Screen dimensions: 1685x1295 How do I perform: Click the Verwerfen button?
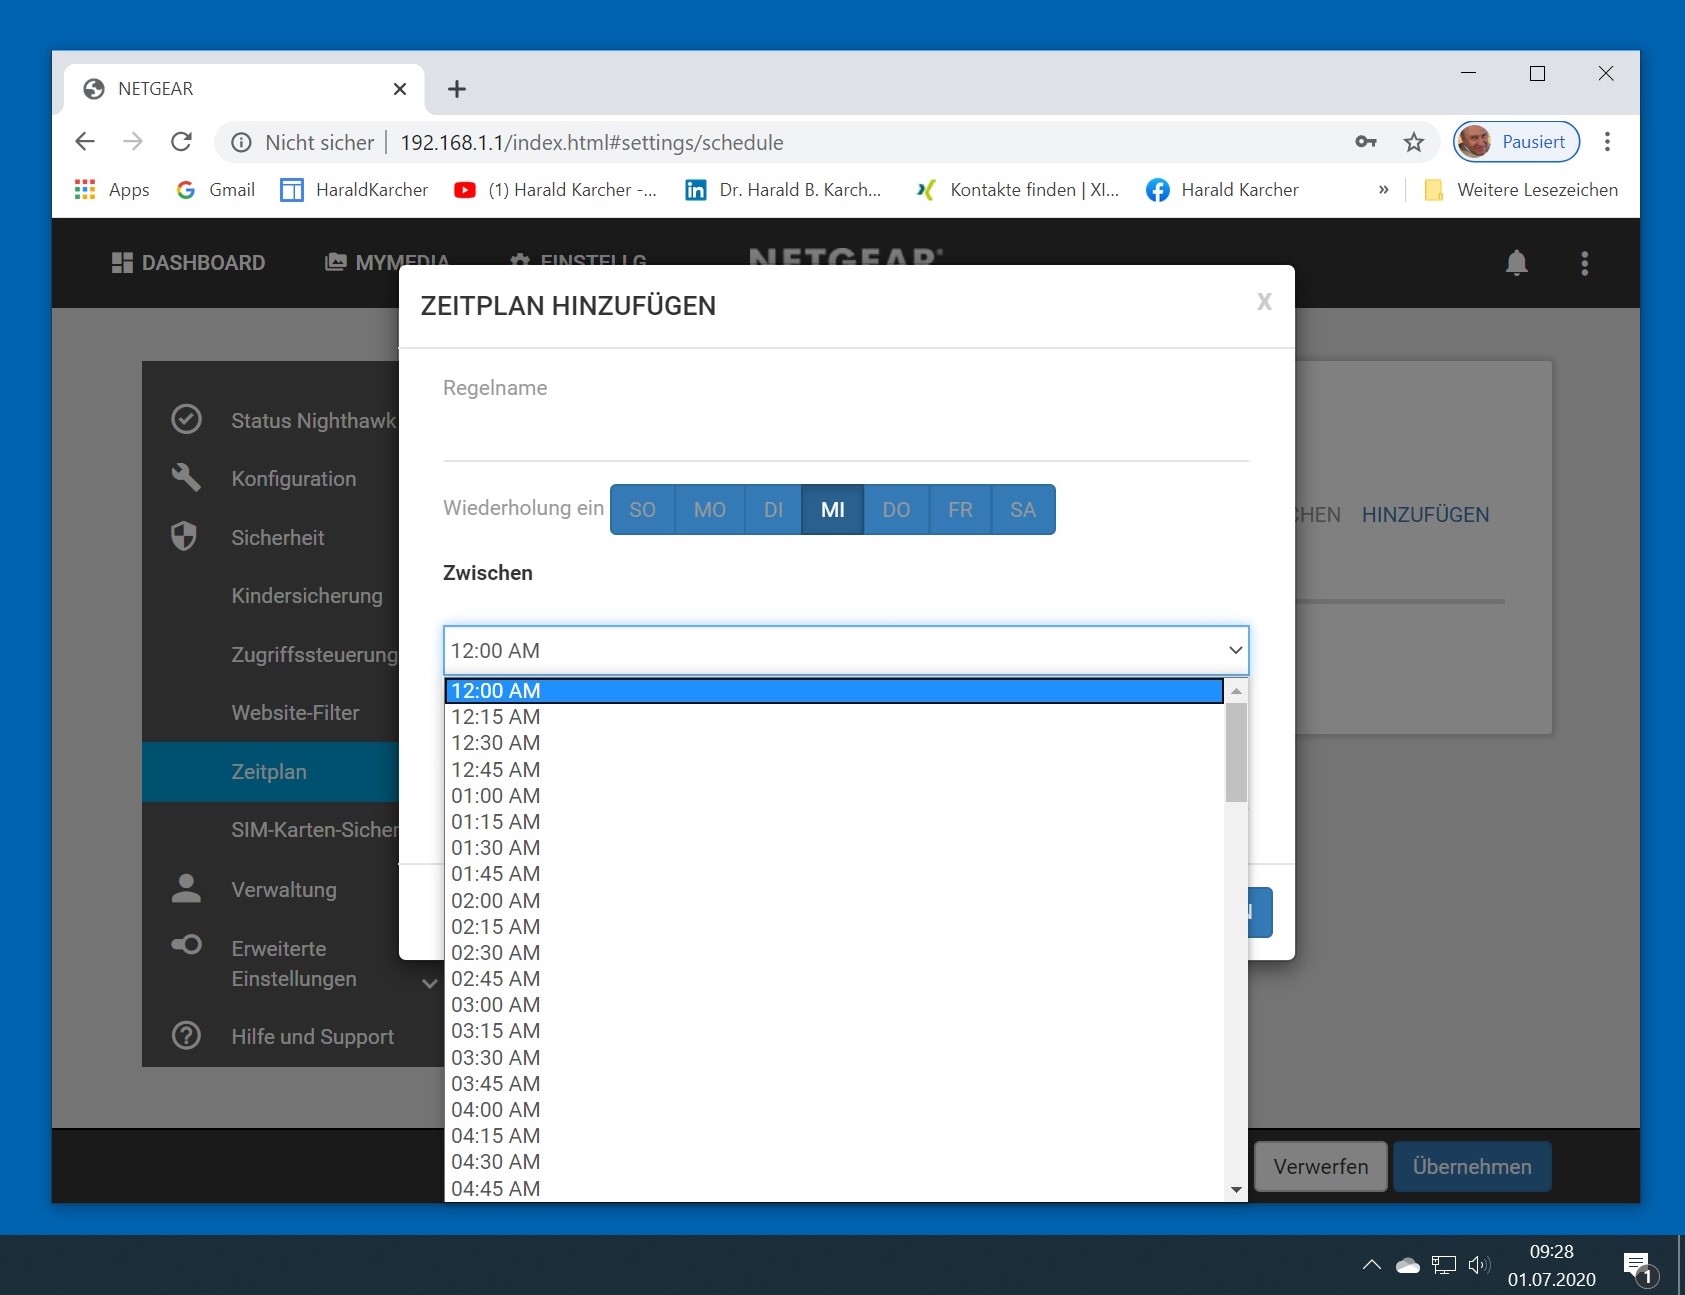coord(1320,1167)
